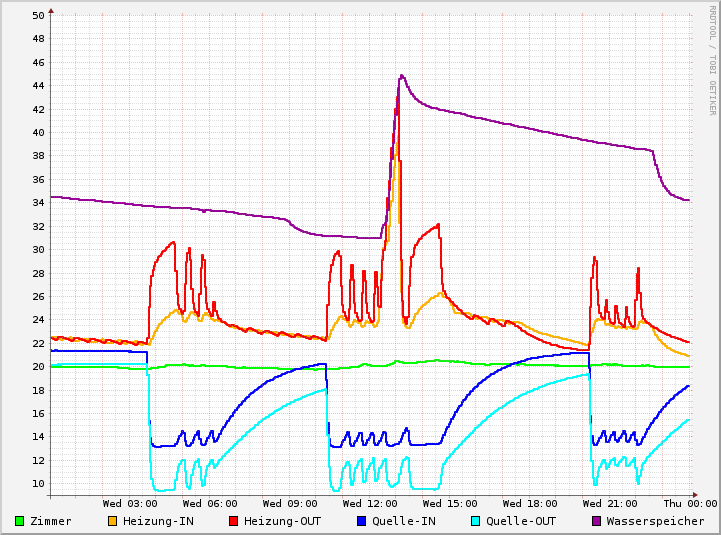This screenshot has height=535, width=721.
Task: Click the Wed 06:00 time axis label
Action: (x=210, y=504)
